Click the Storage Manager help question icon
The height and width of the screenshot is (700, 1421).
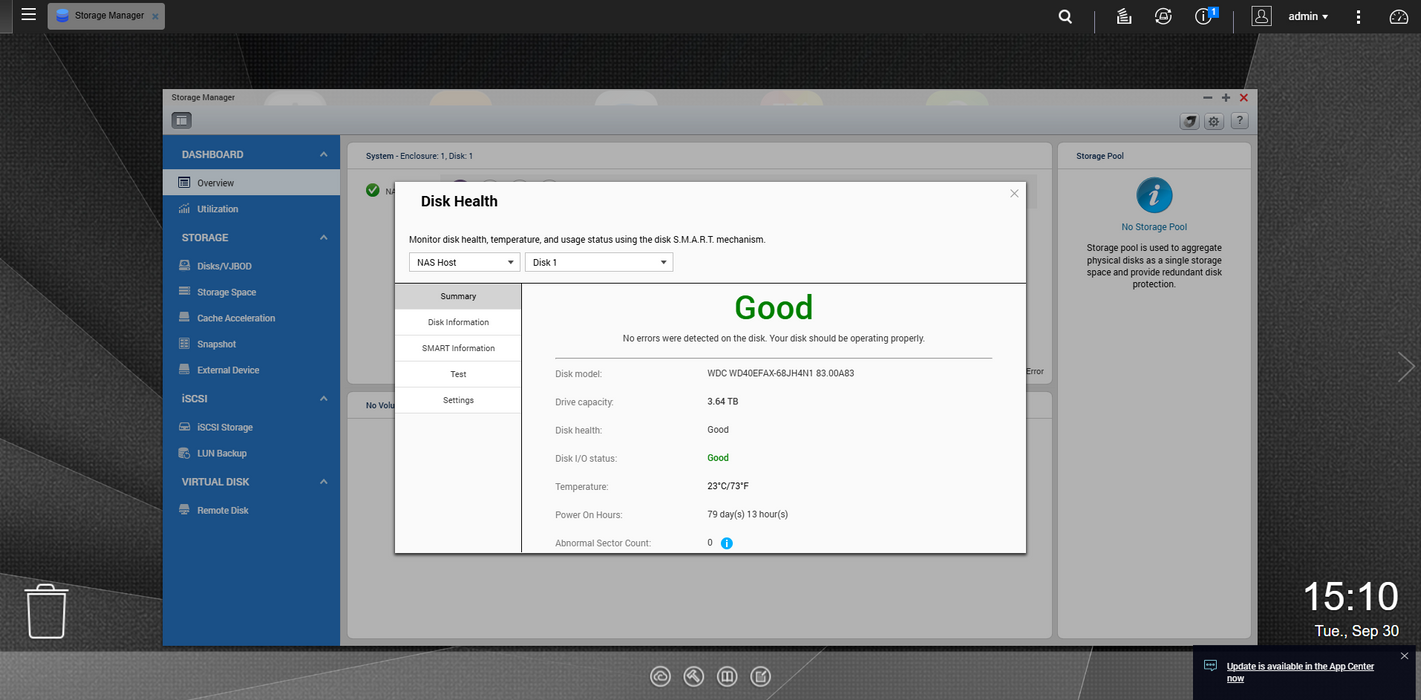[x=1239, y=121]
